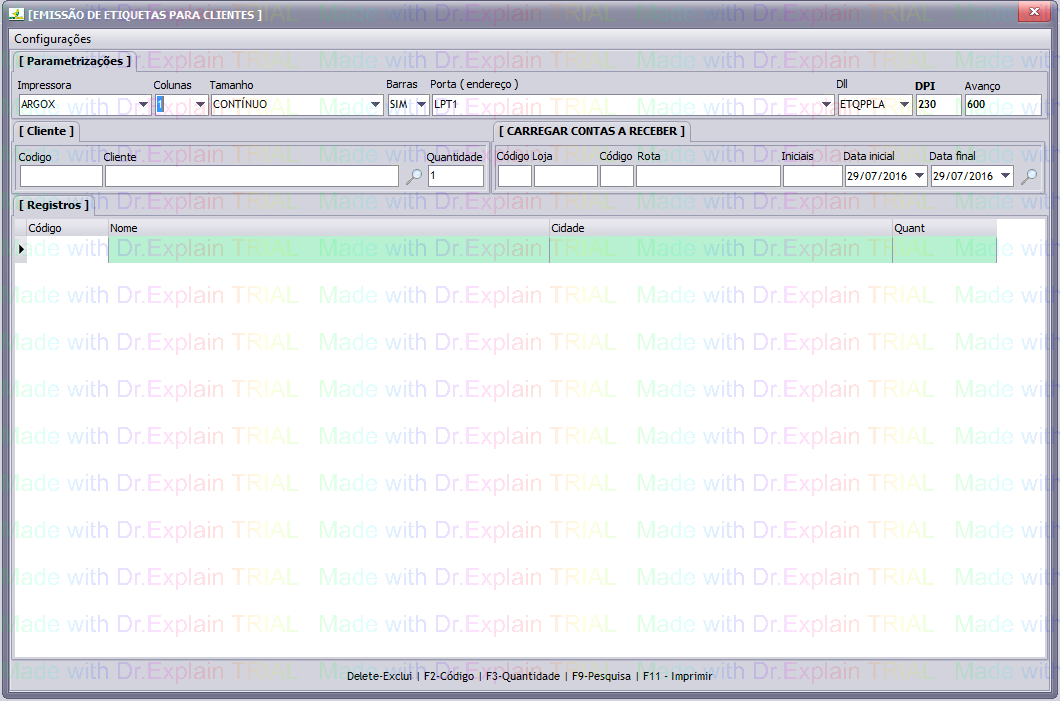Image resolution: width=1060 pixels, height=701 pixels.
Task: Select the Registros tab
Action: click(x=54, y=205)
